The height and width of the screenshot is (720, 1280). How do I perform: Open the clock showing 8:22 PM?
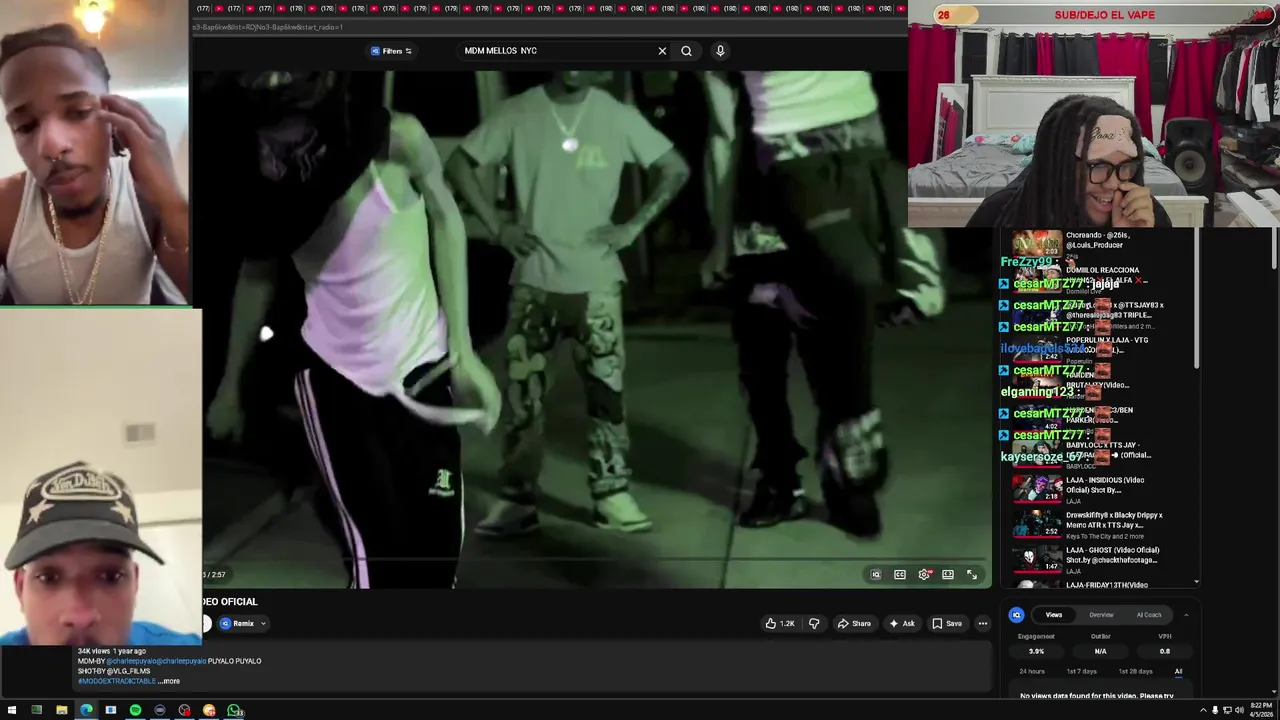point(1263,711)
